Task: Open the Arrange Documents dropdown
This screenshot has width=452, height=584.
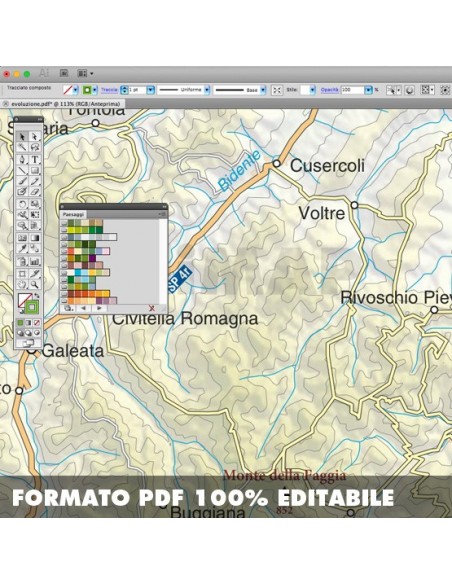Action: click(x=85, y=73)
